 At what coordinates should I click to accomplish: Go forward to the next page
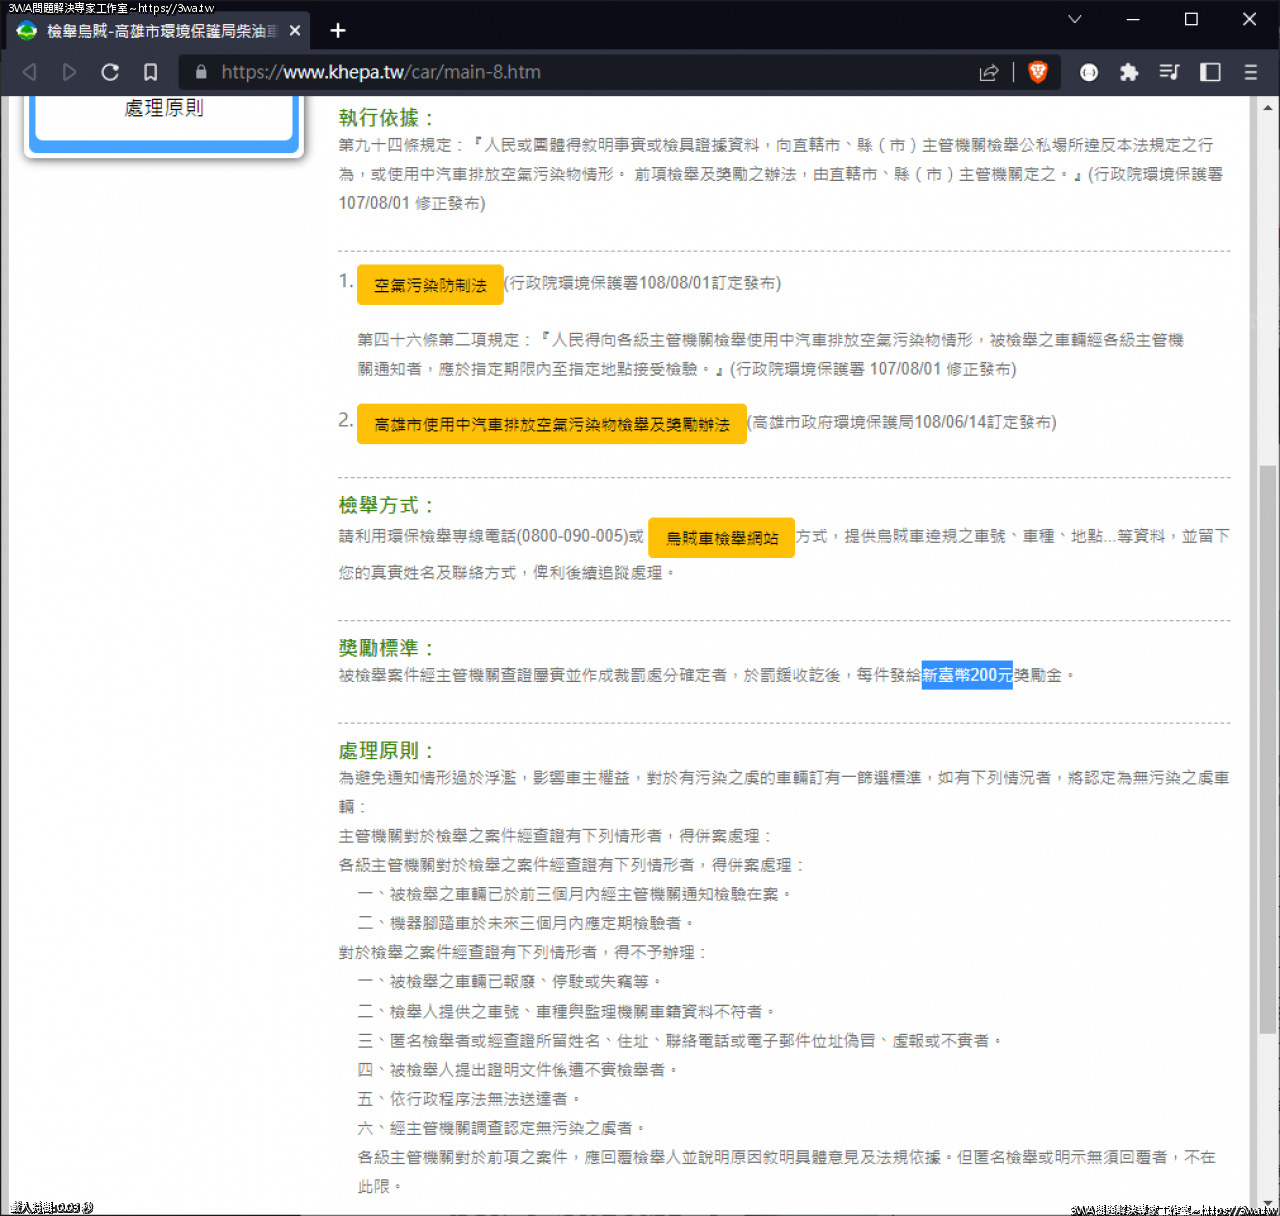click(x=69, y=72)
